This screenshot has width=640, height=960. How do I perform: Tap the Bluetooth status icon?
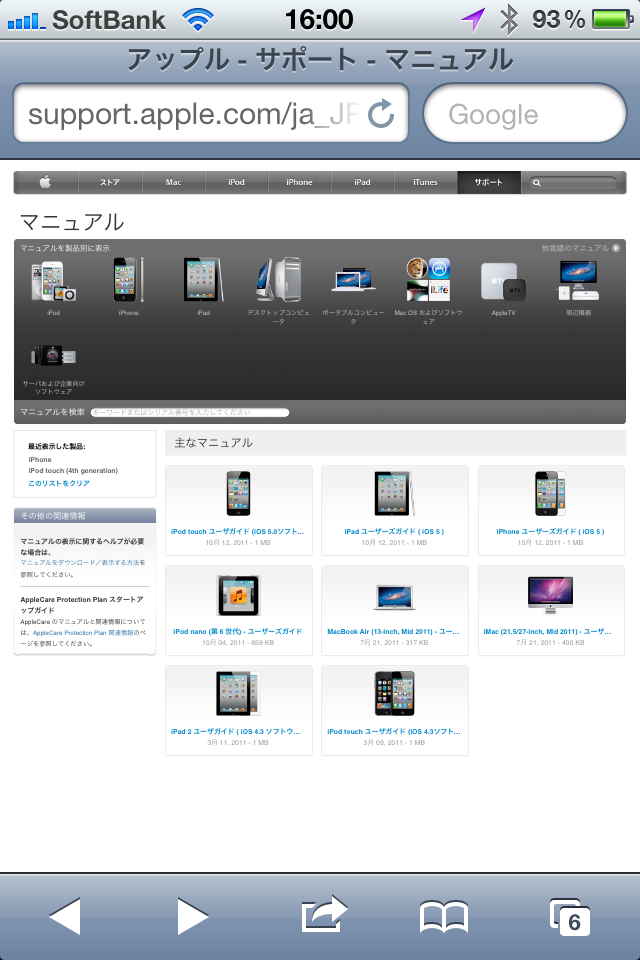click(509, 20)
